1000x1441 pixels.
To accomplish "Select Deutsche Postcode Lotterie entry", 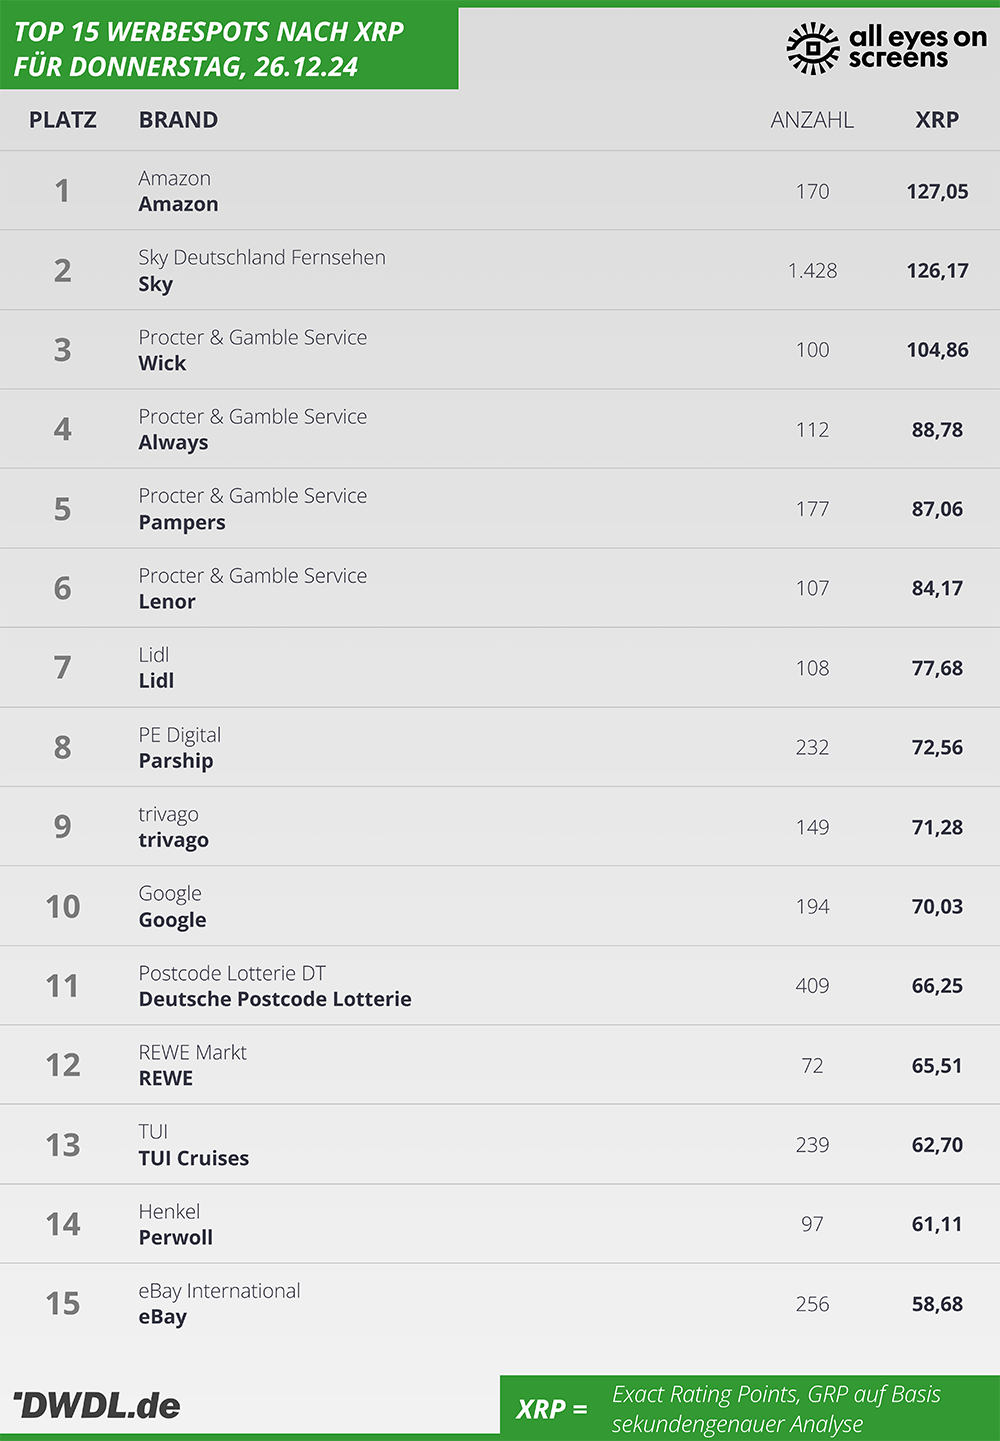I will tap(275, 999).
